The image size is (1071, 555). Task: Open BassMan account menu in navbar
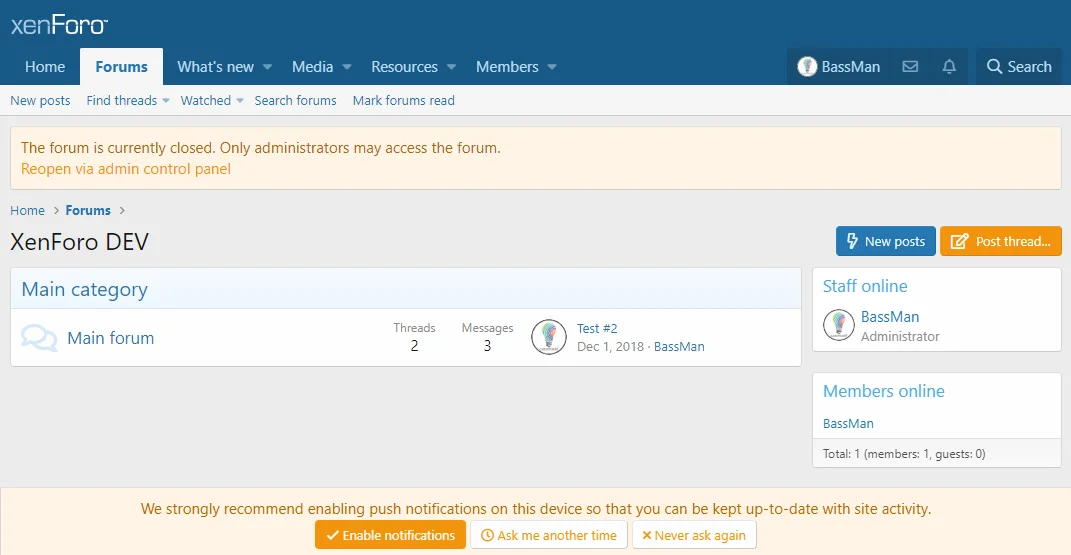(x=839, y=67)
